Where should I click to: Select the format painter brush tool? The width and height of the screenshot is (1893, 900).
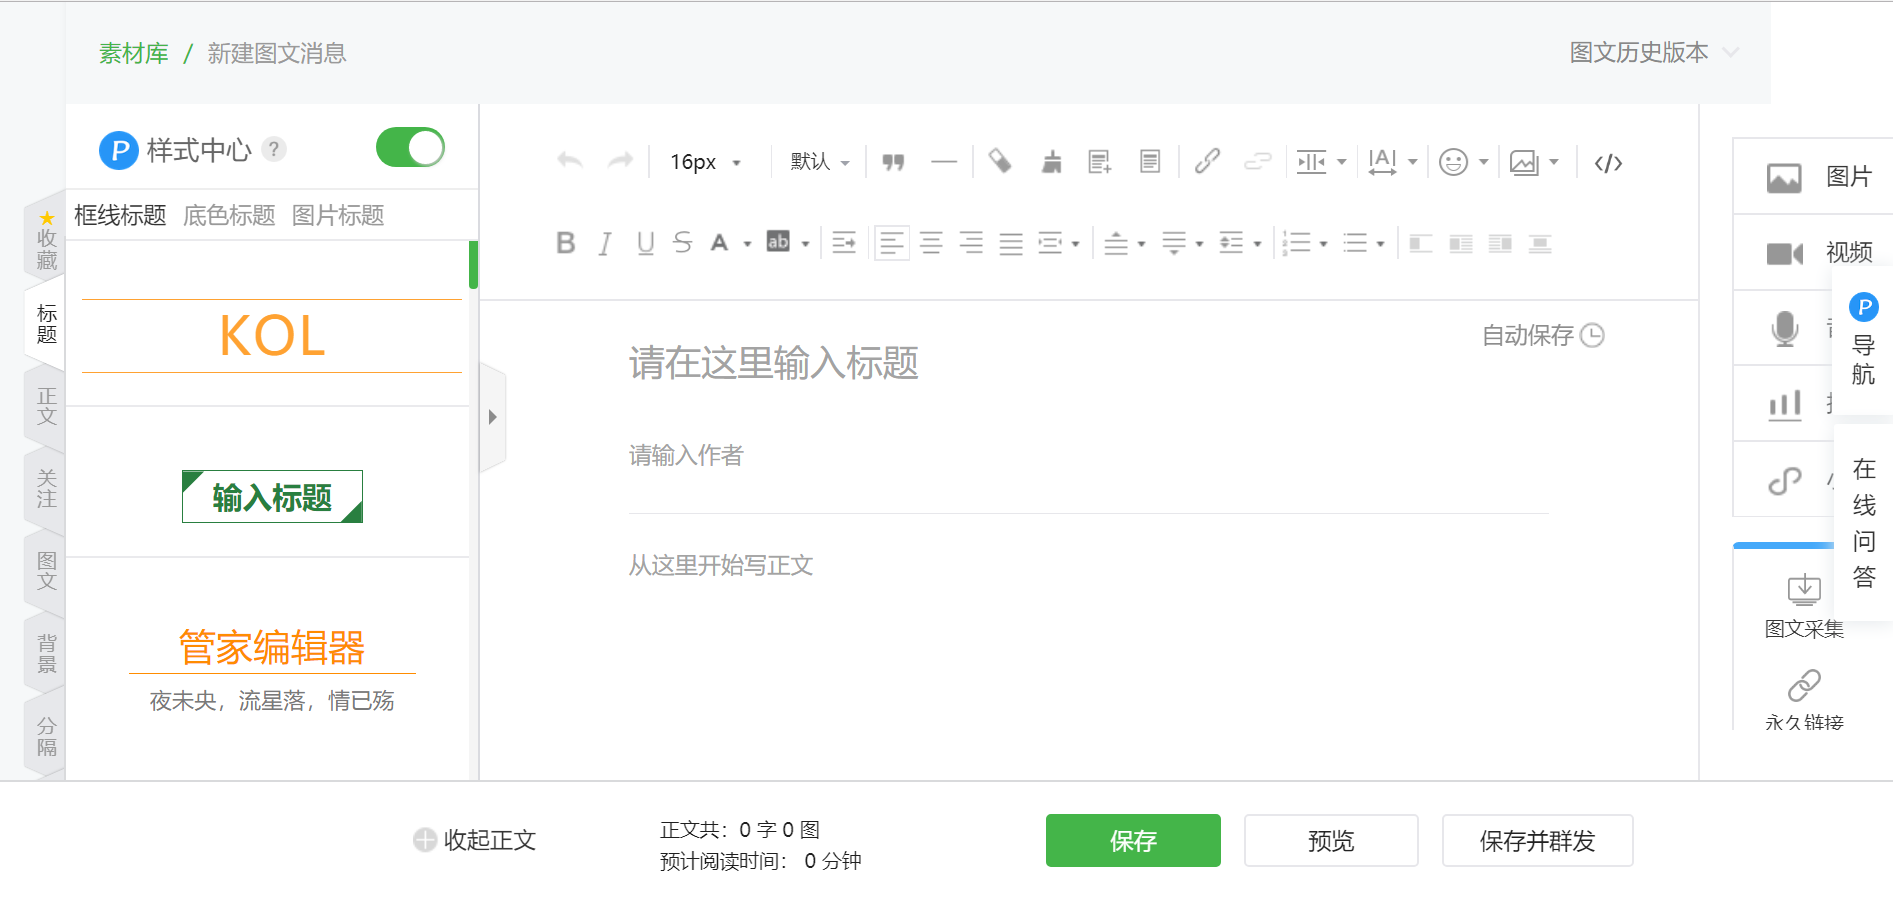1000,161
